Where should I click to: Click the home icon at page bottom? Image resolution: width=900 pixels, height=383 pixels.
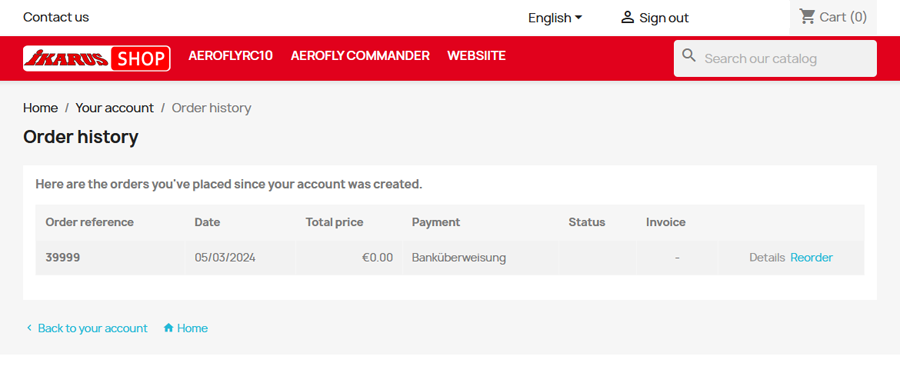(x=168, y=328)
